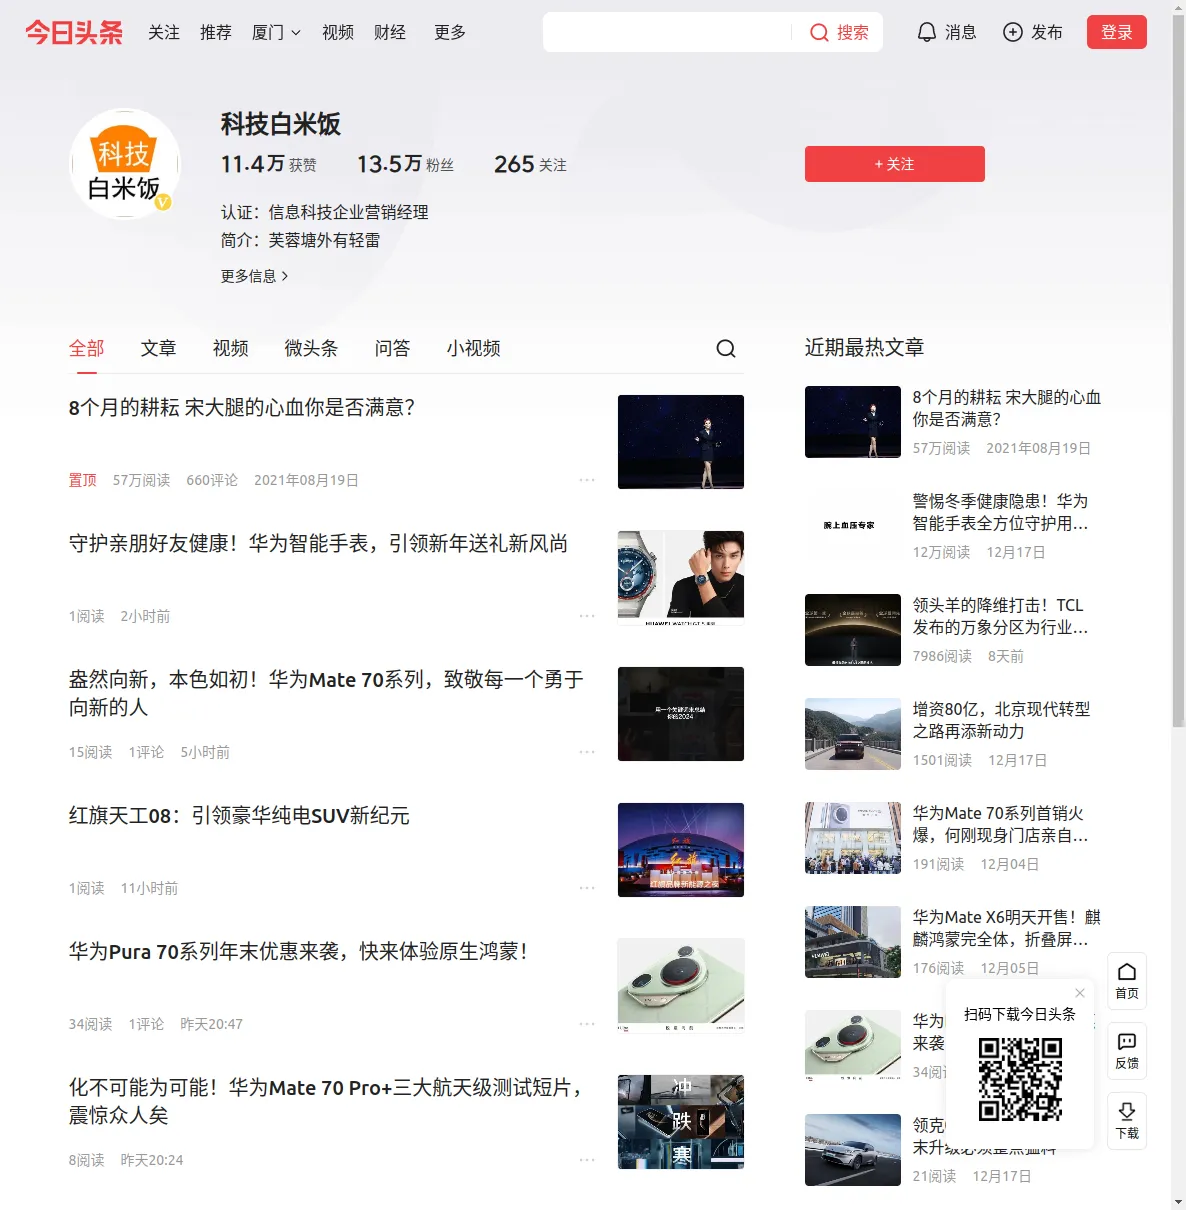Switch to the 微头条 tab
The image size is (1186, 1210).
(x=312, y=348)
